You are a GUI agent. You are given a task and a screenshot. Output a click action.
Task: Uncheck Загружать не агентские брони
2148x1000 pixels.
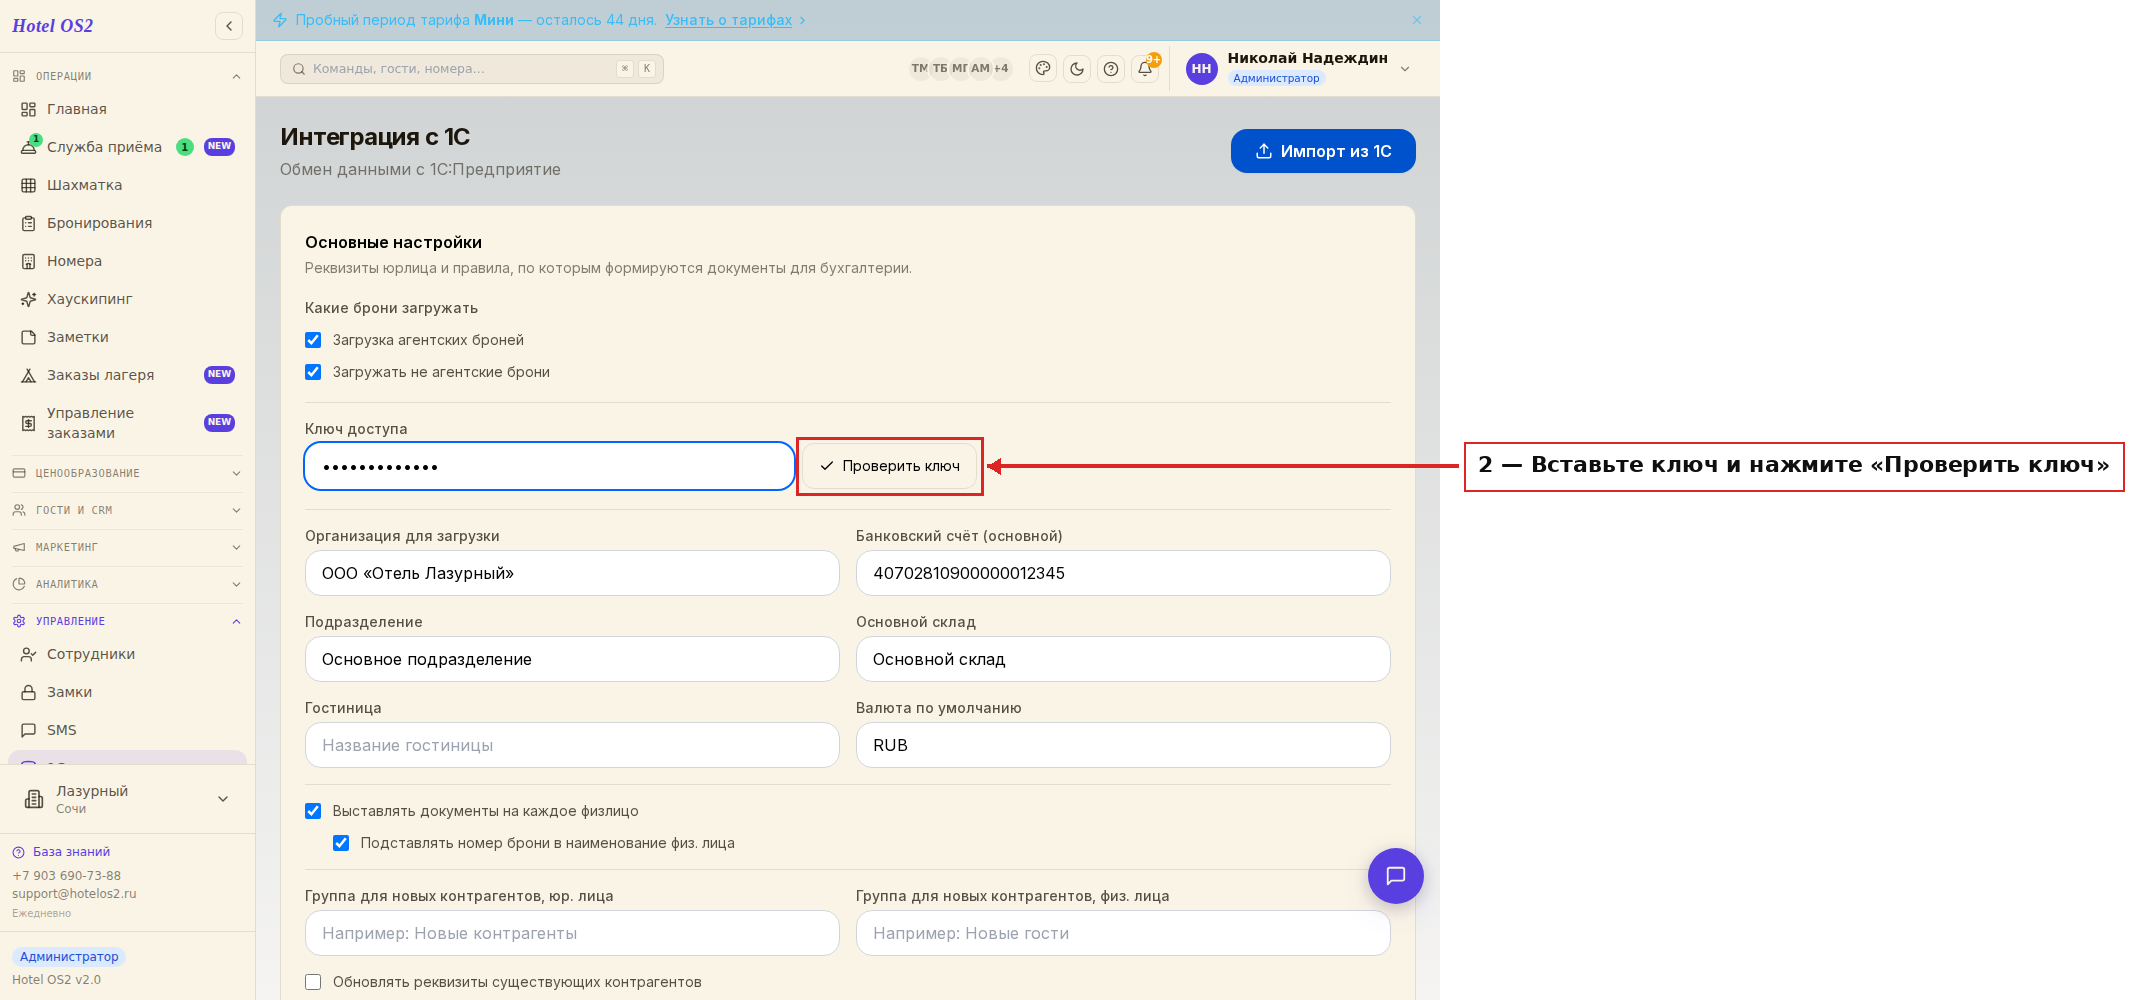tap(313, 372)
